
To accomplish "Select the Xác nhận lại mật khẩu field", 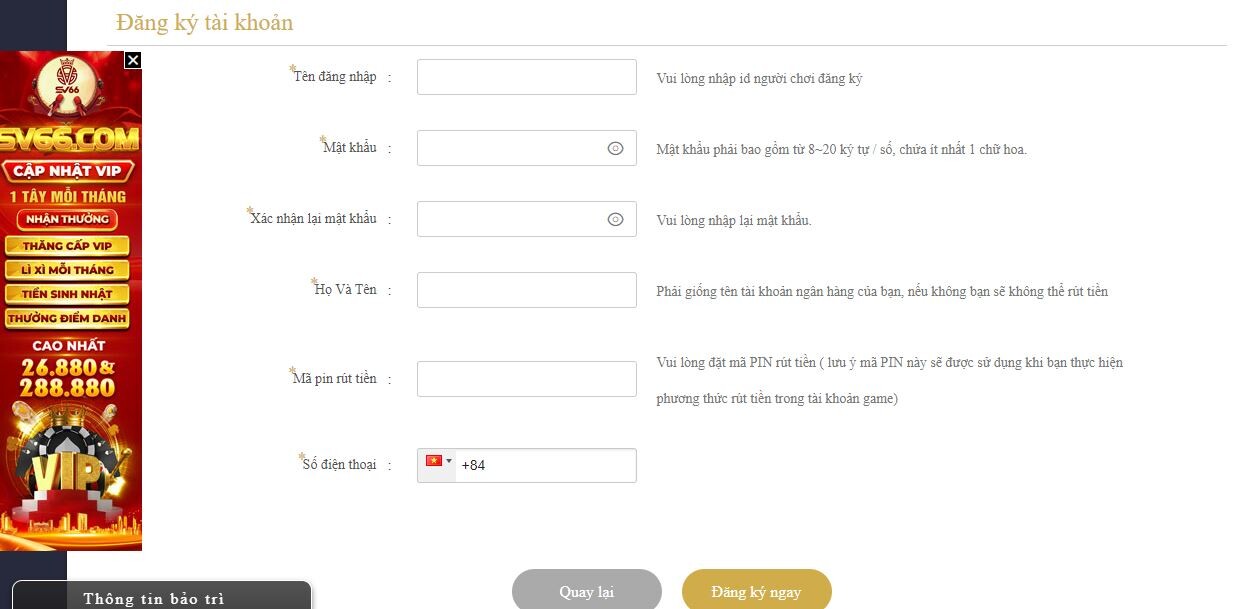I will [x=520, y=218].
